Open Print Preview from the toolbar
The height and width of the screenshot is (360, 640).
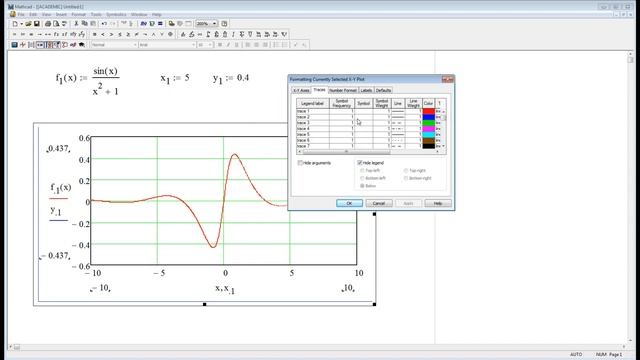coord(56,24)
